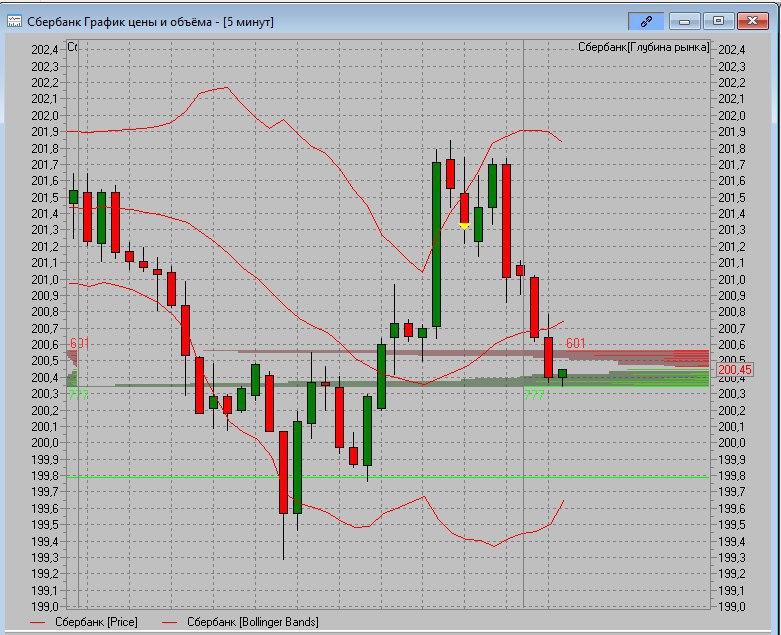Toggle the chain link button in the title bar
Image resolution: width=781 pixels, height=635 pixels.
(x=646, y=21)
